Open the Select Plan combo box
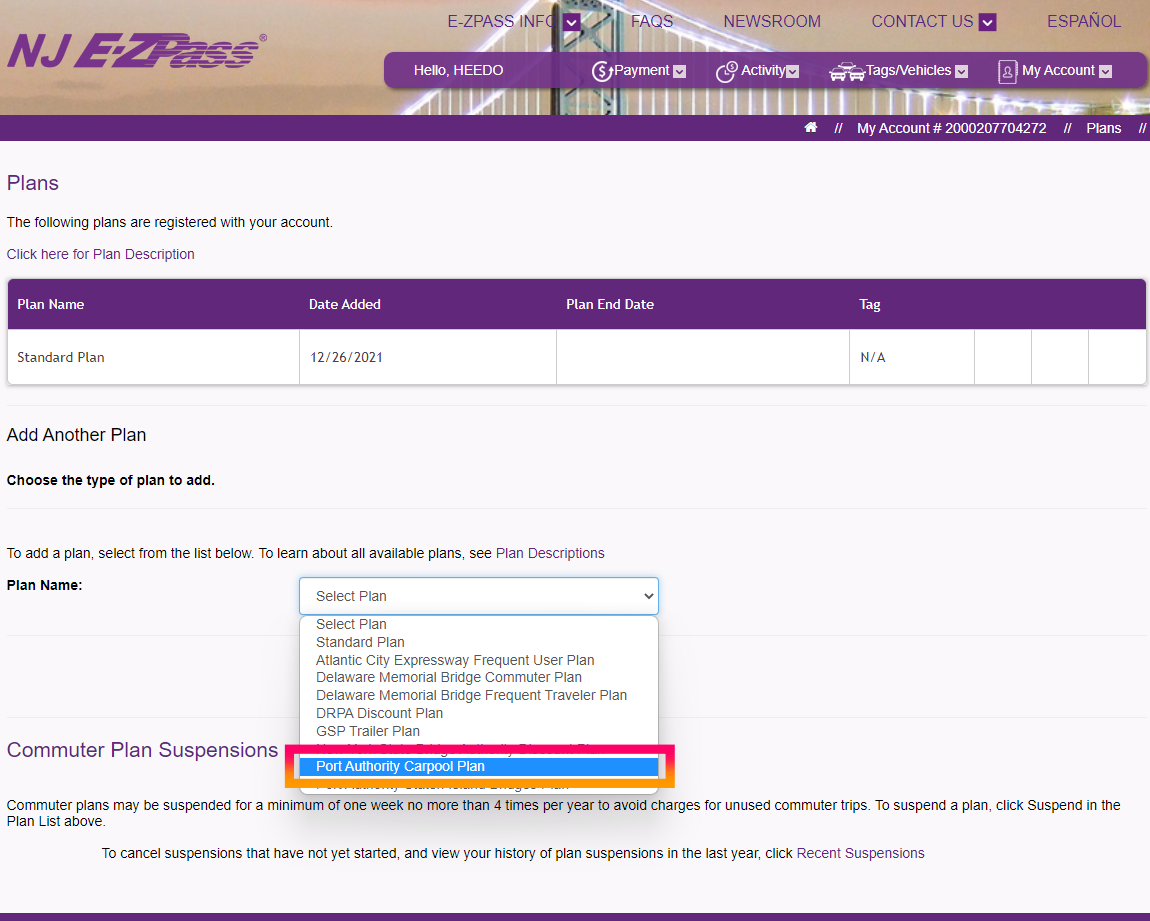Screen dimensions: 1150x921 click(x=478, y=596)
